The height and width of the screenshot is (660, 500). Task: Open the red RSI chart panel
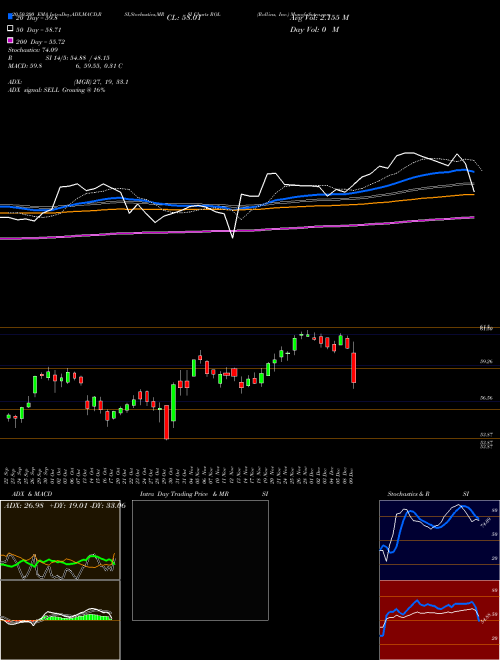tap(439, 620)
